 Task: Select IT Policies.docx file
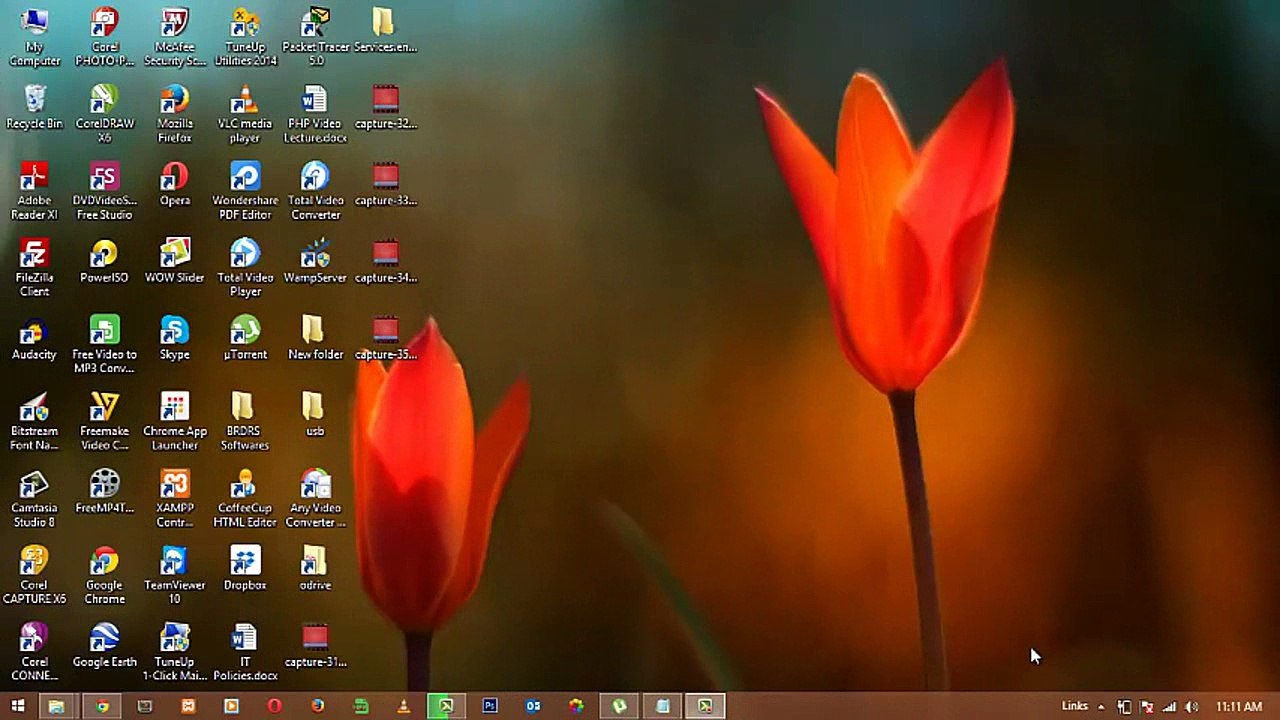245,653
